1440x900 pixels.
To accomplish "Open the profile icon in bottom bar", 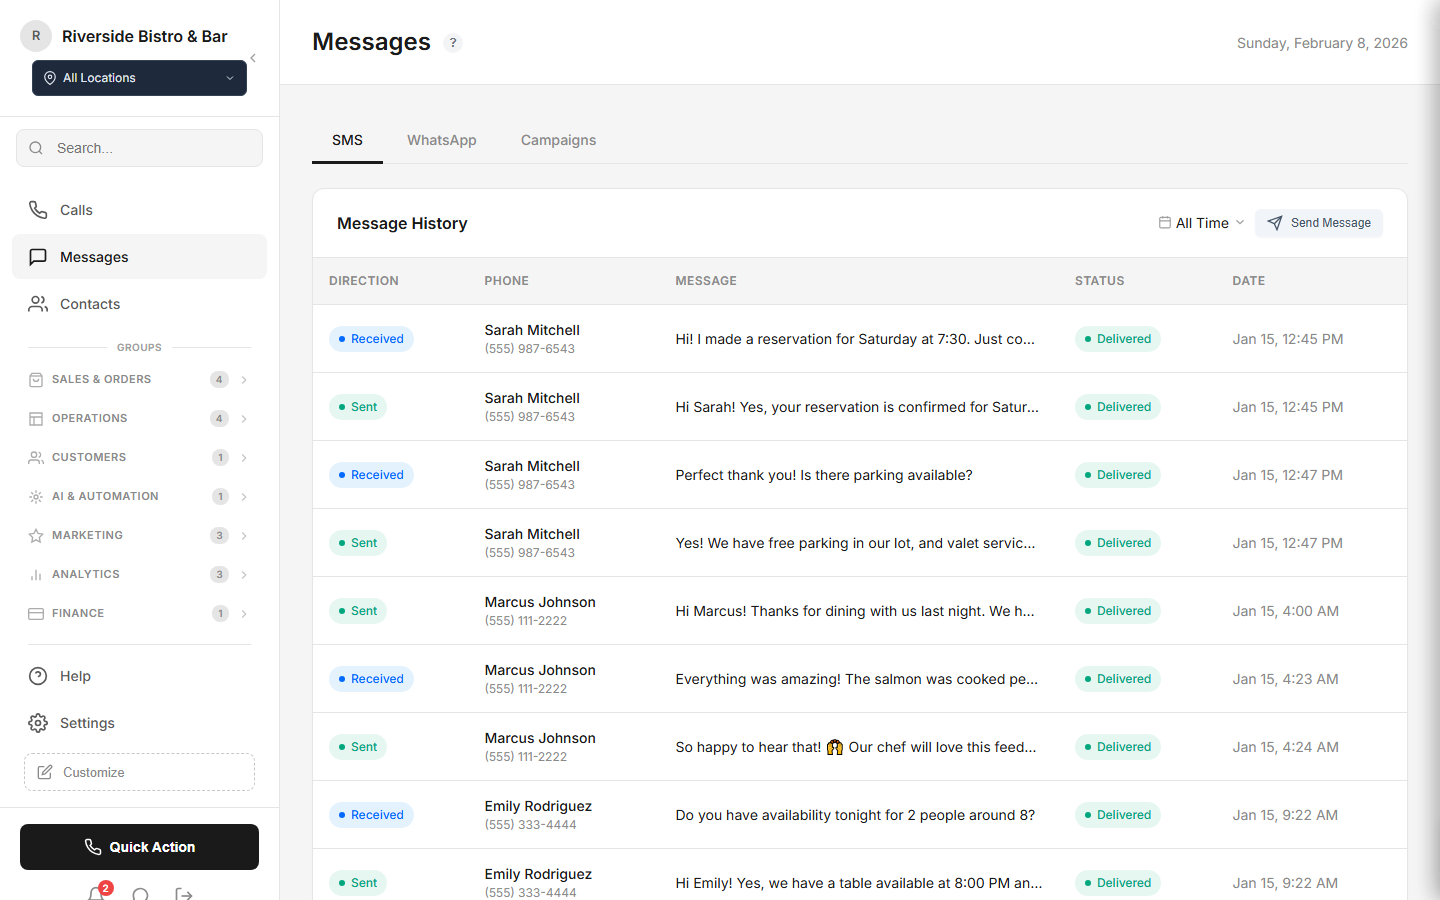I will pos(140,893).
